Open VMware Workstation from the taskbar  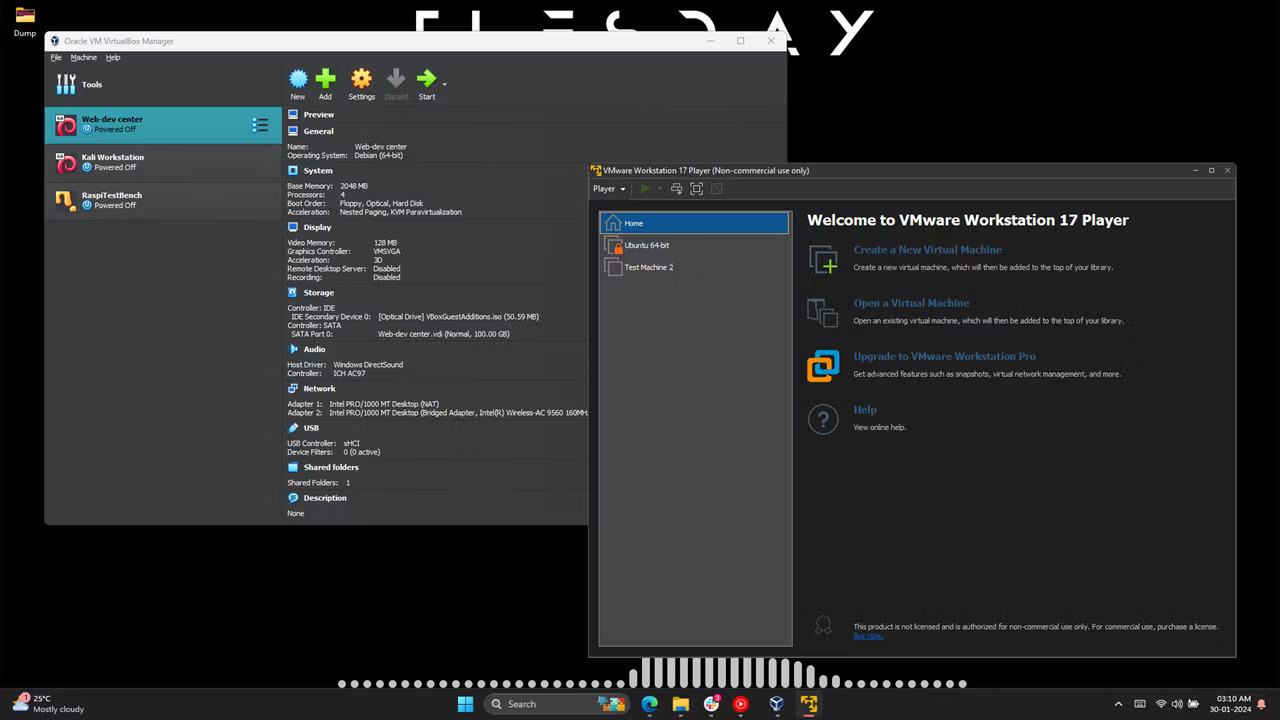tap(808, 704)
